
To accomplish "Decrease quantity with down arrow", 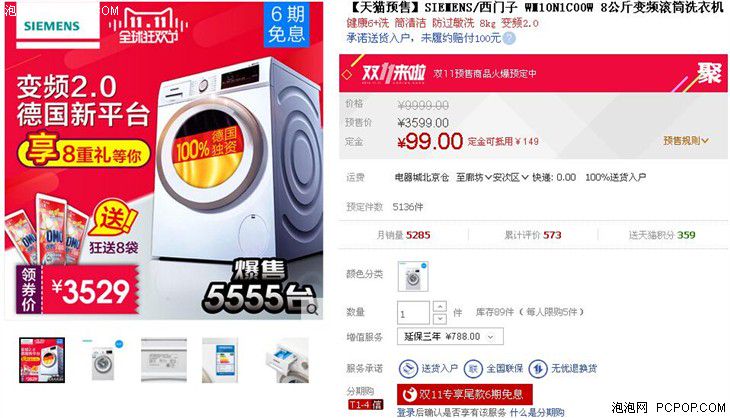I will pos(440,318).
